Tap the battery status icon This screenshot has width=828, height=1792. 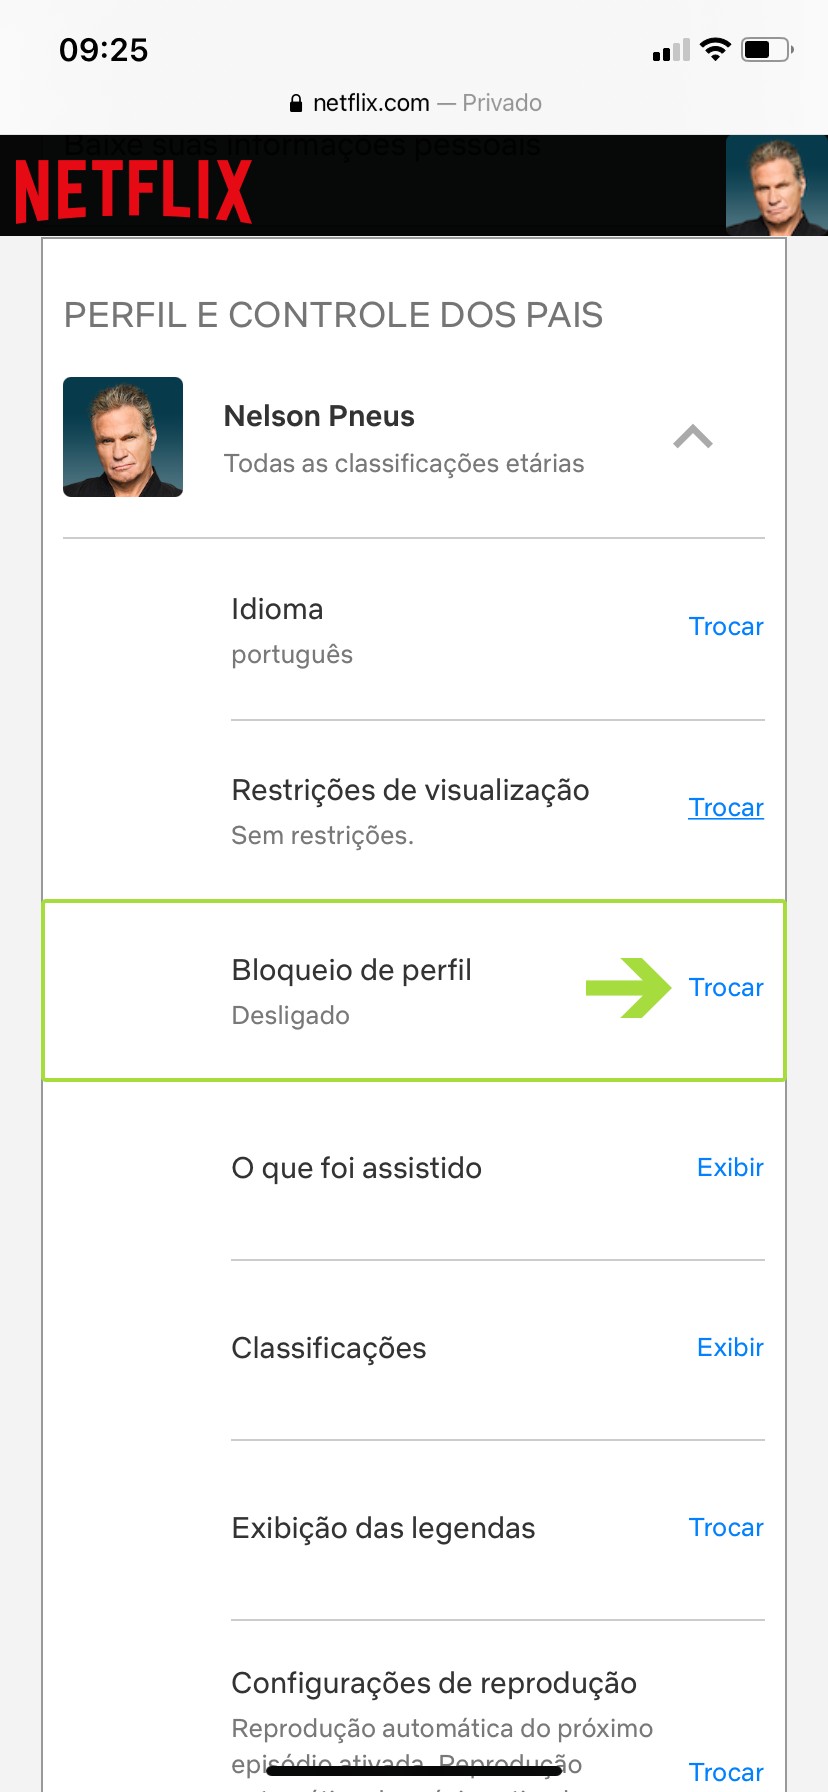[767, 49]
